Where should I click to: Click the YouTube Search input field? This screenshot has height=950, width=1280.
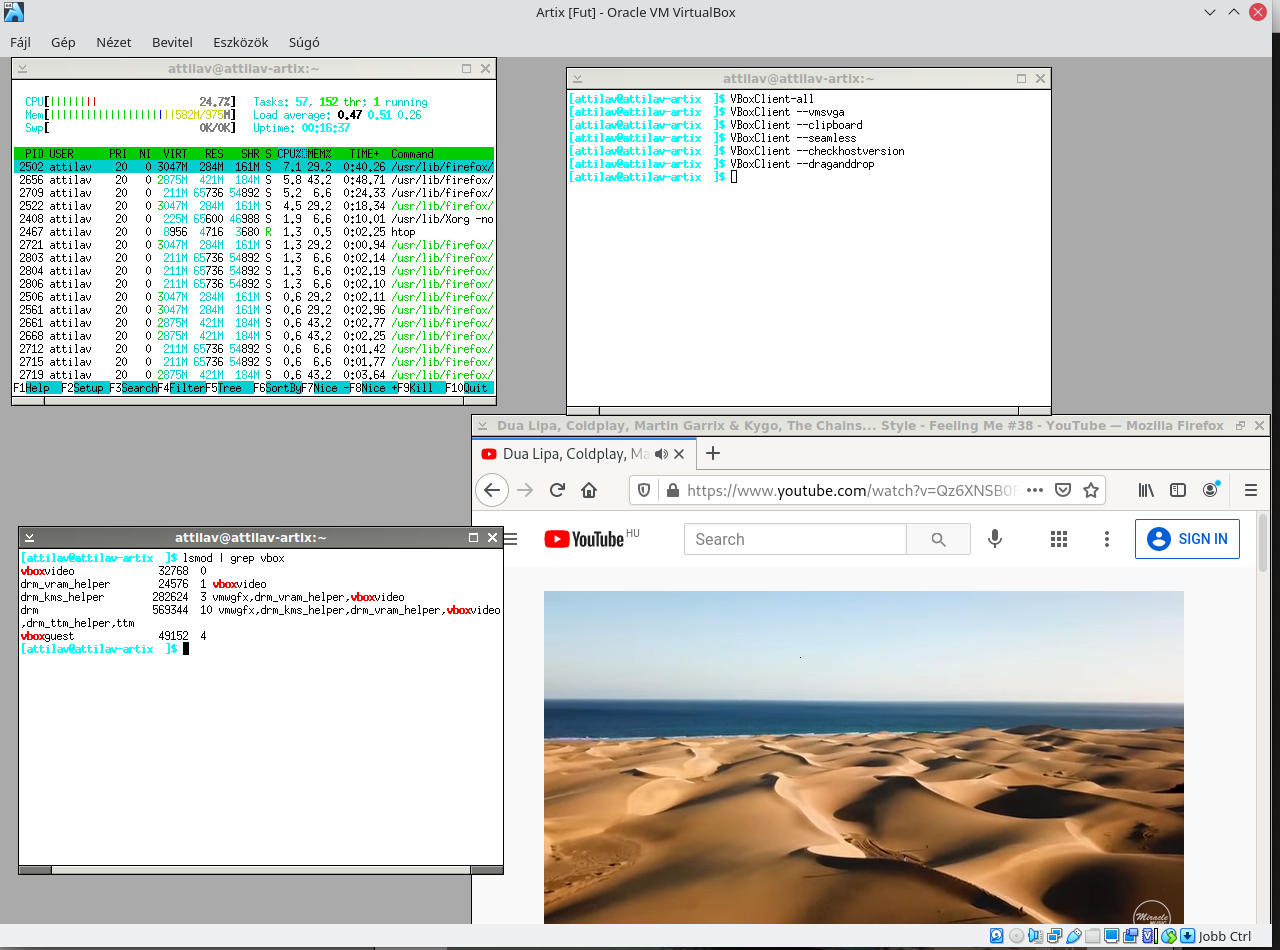click(x=795, y=539)
